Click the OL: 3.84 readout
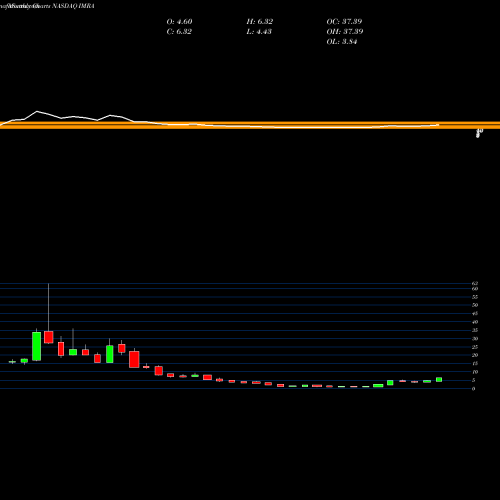 (342, 42)
